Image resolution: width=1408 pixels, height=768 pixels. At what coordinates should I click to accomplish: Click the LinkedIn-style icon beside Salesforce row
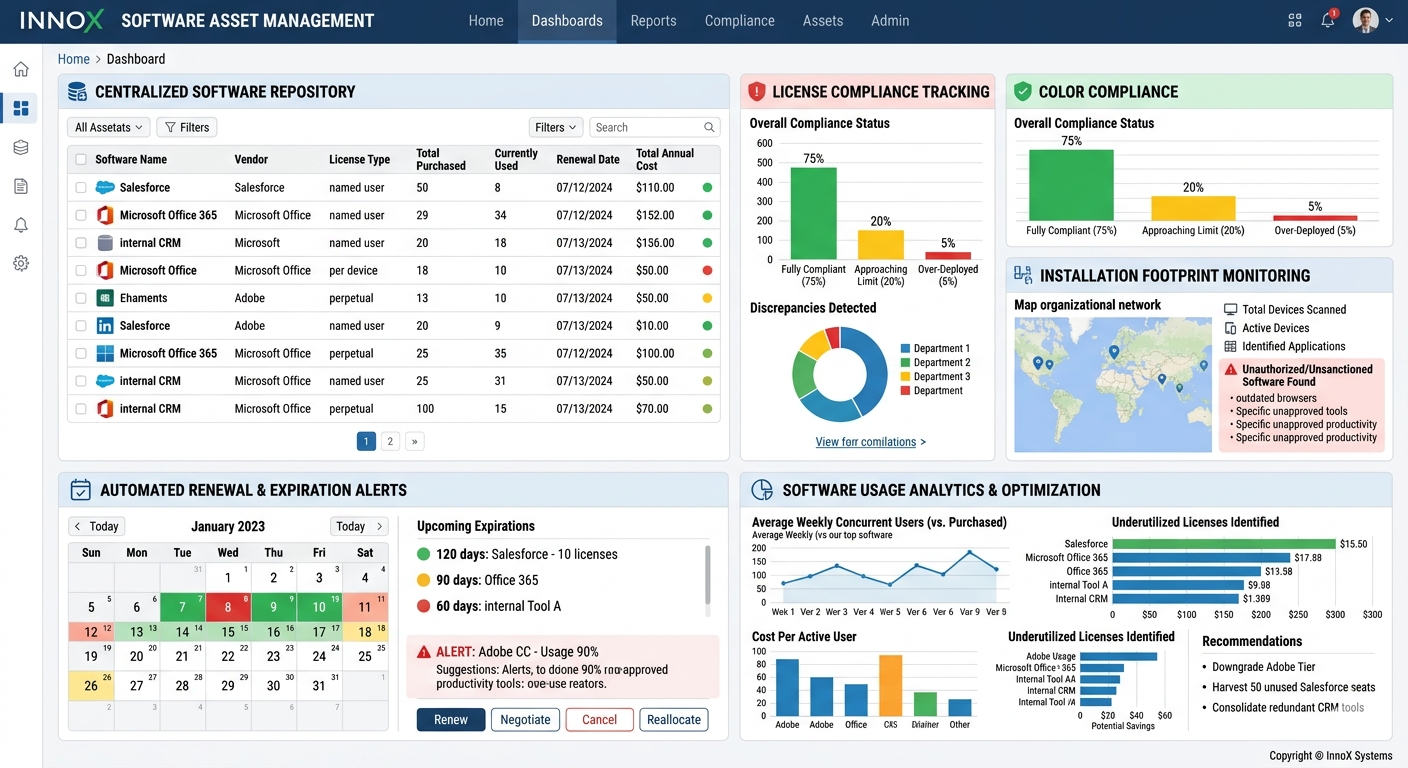pyautogui.click(x=105, y=326)
